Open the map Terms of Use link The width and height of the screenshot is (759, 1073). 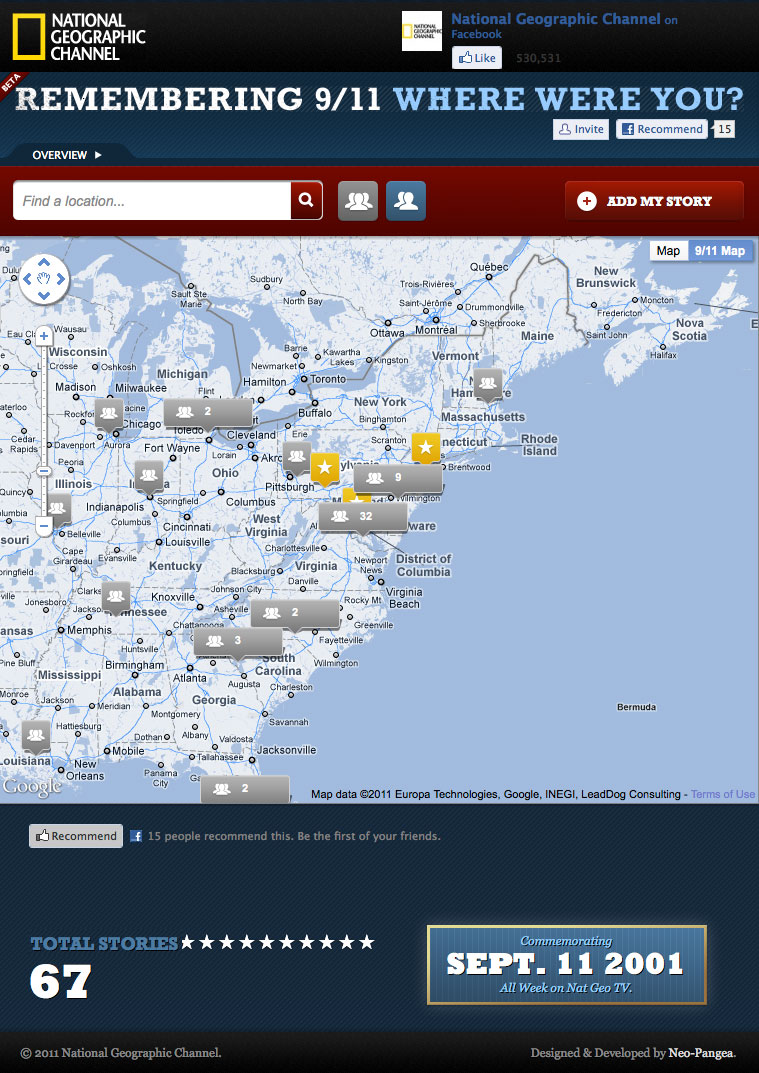pos(723,794)
